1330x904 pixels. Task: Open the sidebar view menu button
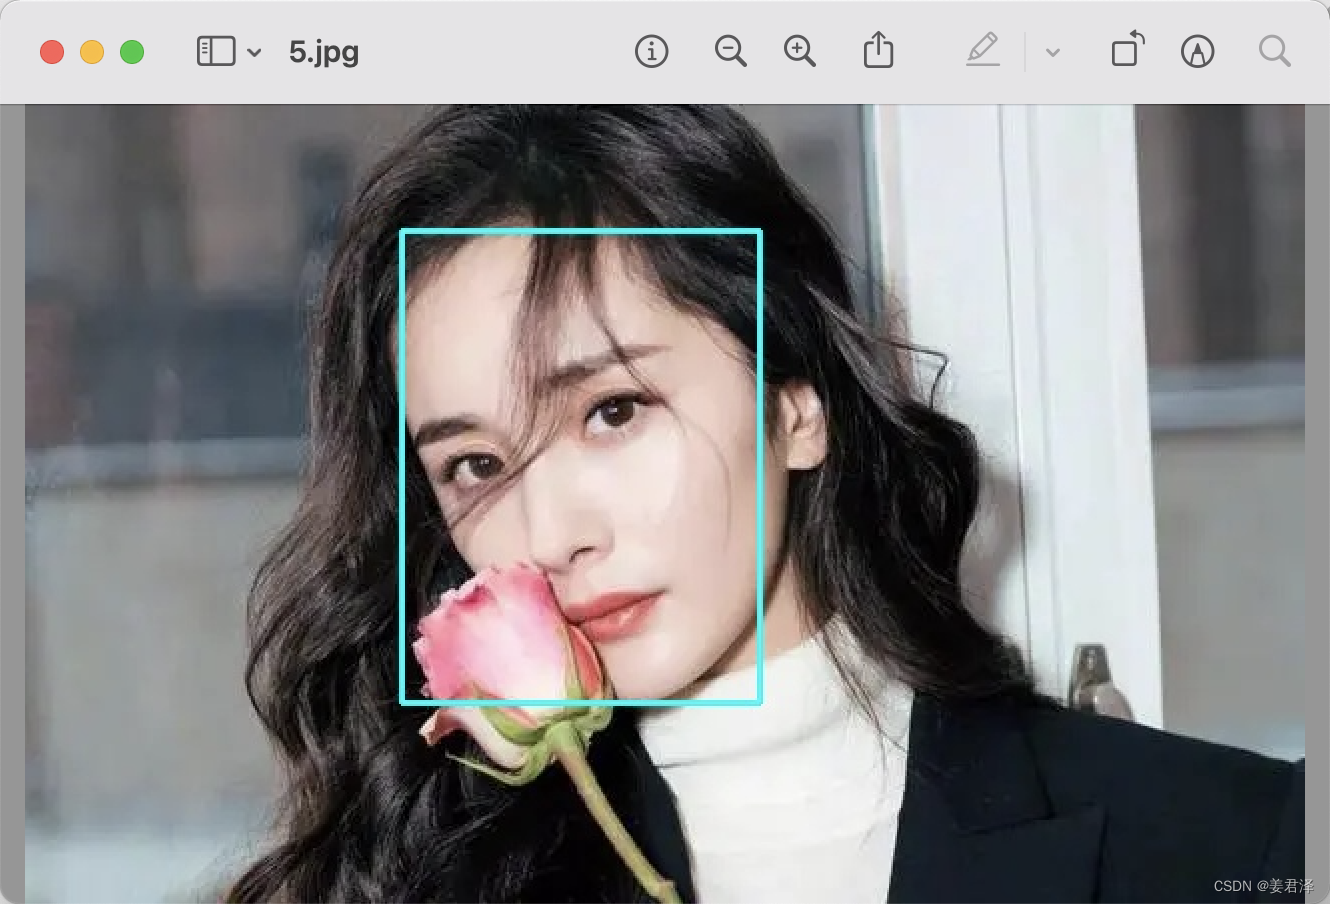point(216,51)
